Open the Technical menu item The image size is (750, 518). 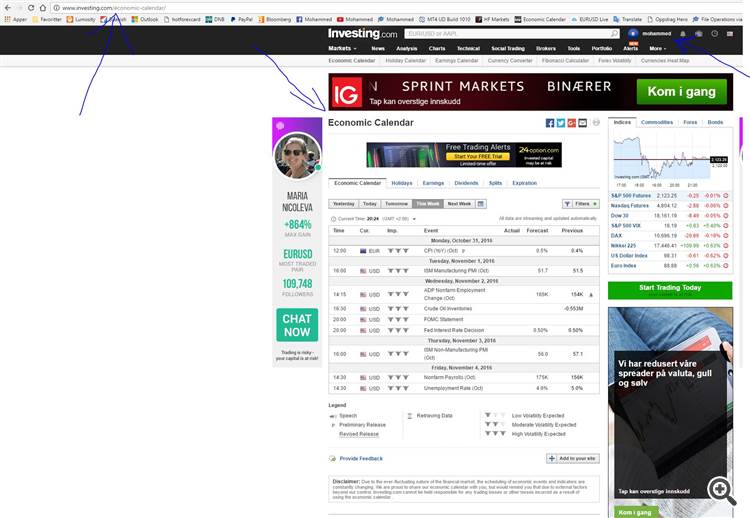pyautogui.click(x=468, y=48)
